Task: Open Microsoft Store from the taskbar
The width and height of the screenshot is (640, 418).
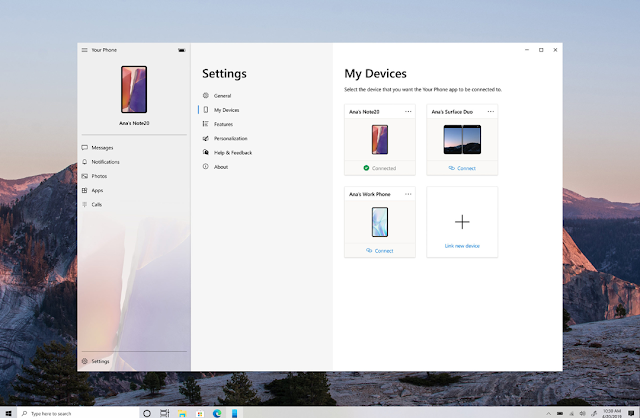Action: pyautogui.click(x=200, y=414)
